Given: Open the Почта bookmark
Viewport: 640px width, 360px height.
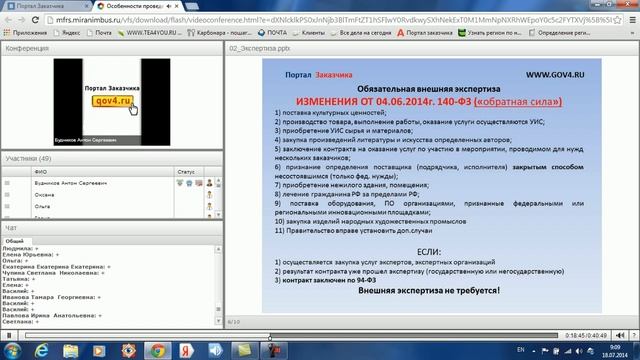Looking at the screenshot, I should click(x=99, y=33).
